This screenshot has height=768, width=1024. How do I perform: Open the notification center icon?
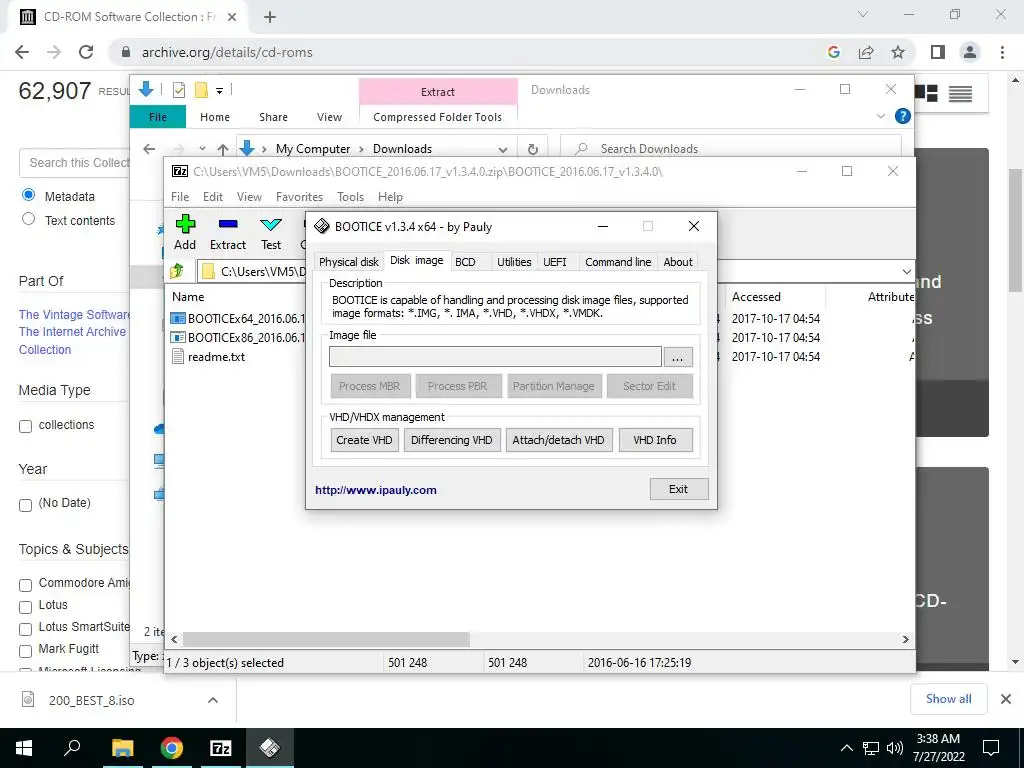coord(991,748)
